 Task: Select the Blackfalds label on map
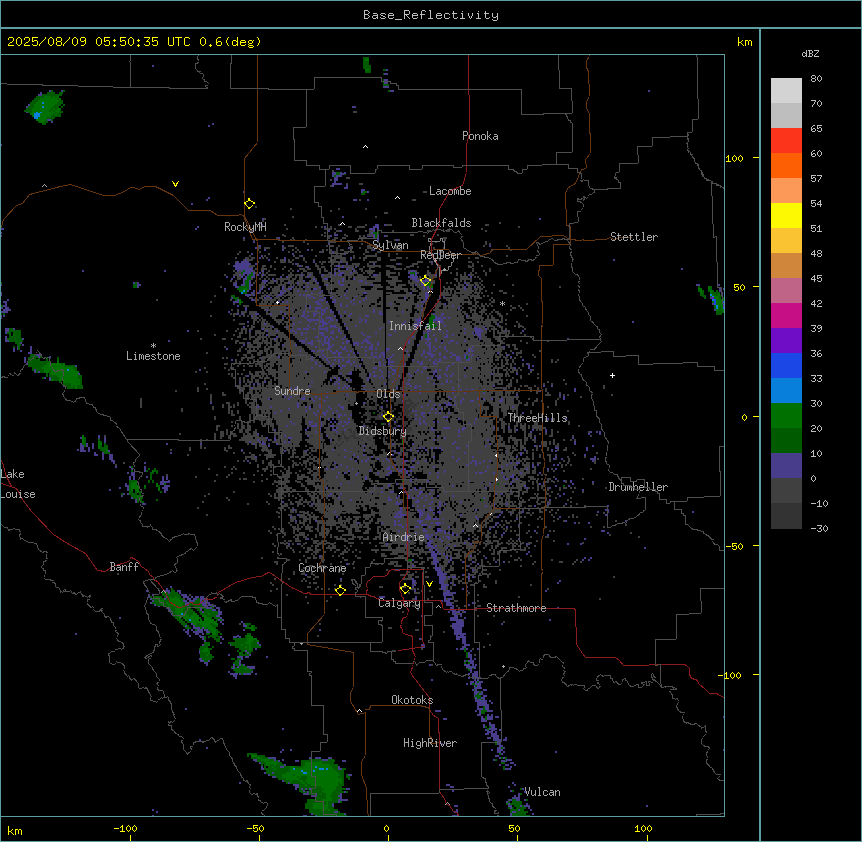pos(441,223)
